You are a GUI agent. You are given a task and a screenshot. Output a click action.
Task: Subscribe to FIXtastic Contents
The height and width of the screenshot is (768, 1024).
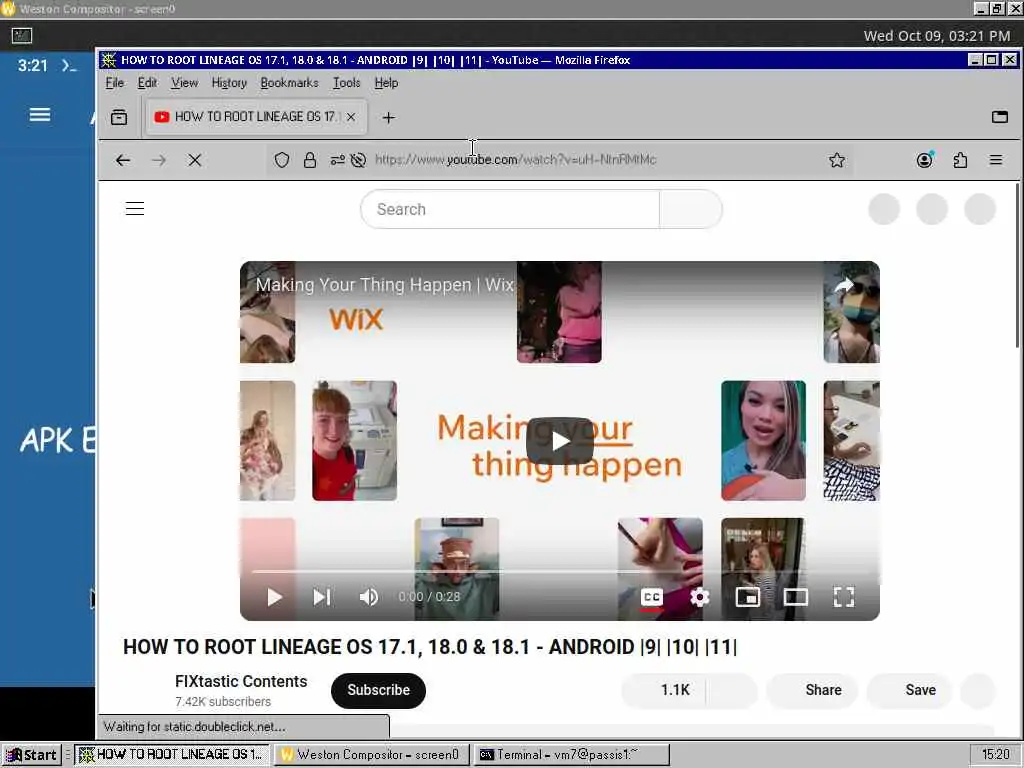378,690
